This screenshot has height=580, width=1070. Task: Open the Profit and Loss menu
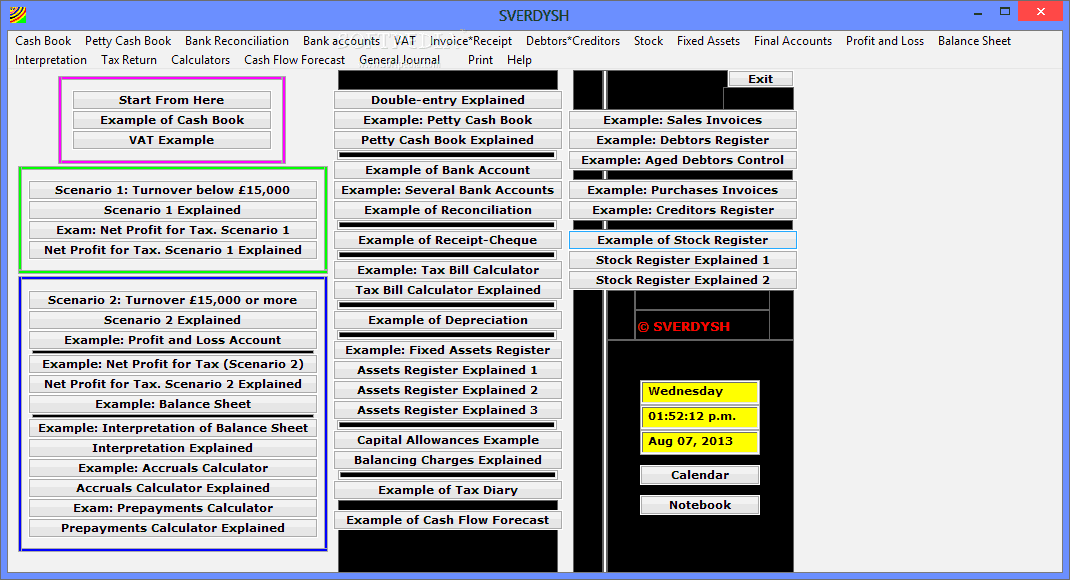click(x=885, y=41)
